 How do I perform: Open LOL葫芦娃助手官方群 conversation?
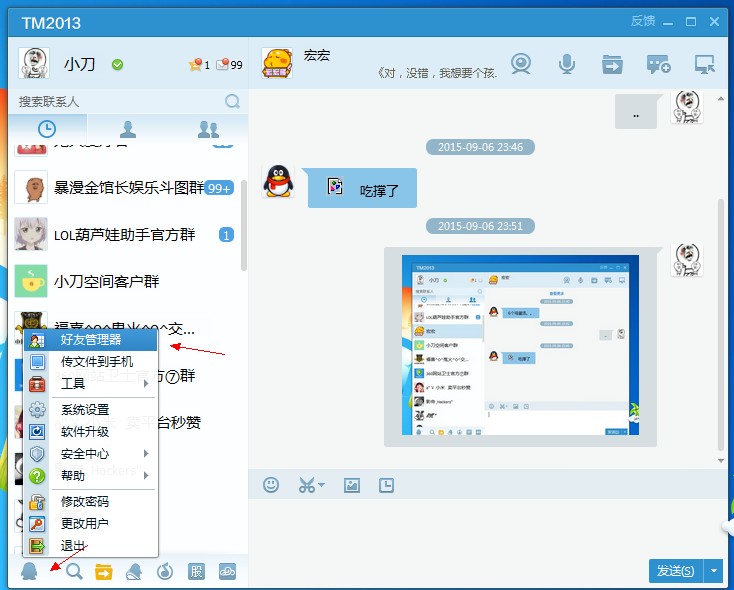point(125,235)
